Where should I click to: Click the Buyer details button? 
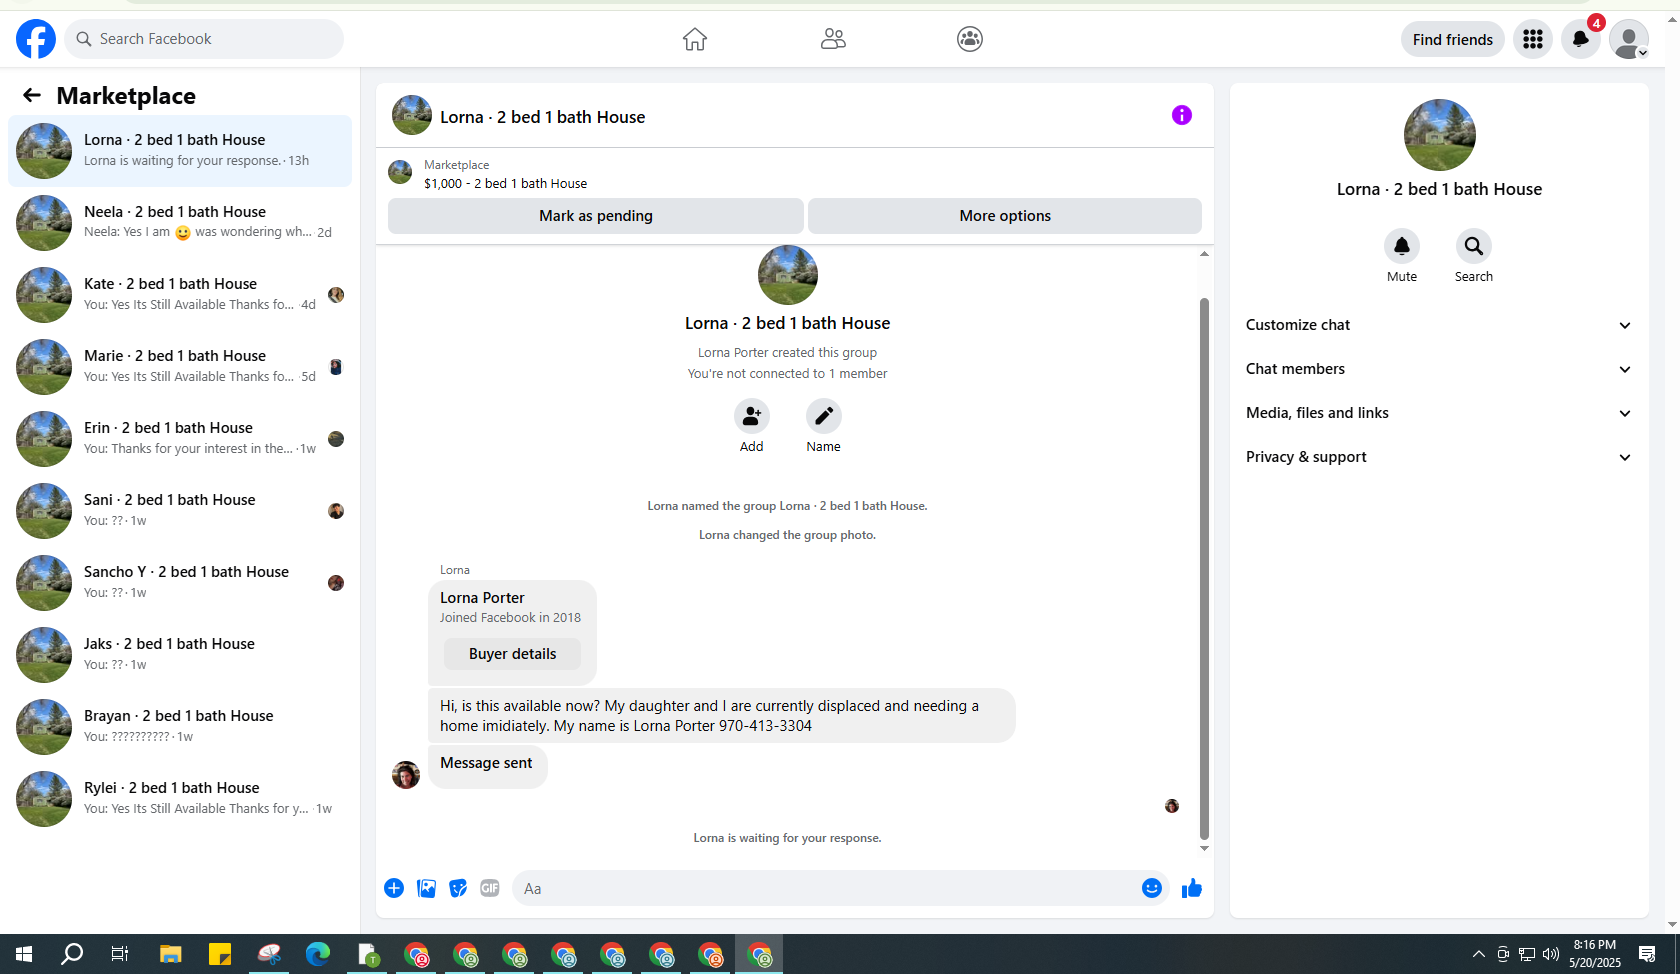click(512, 654)
